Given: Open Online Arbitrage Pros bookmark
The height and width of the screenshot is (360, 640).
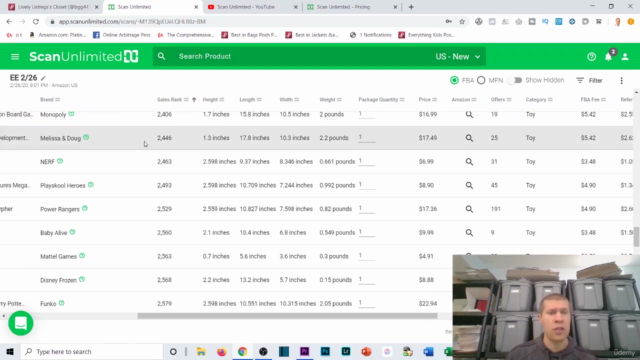Looking at the screenshot, I should [122, 35].
